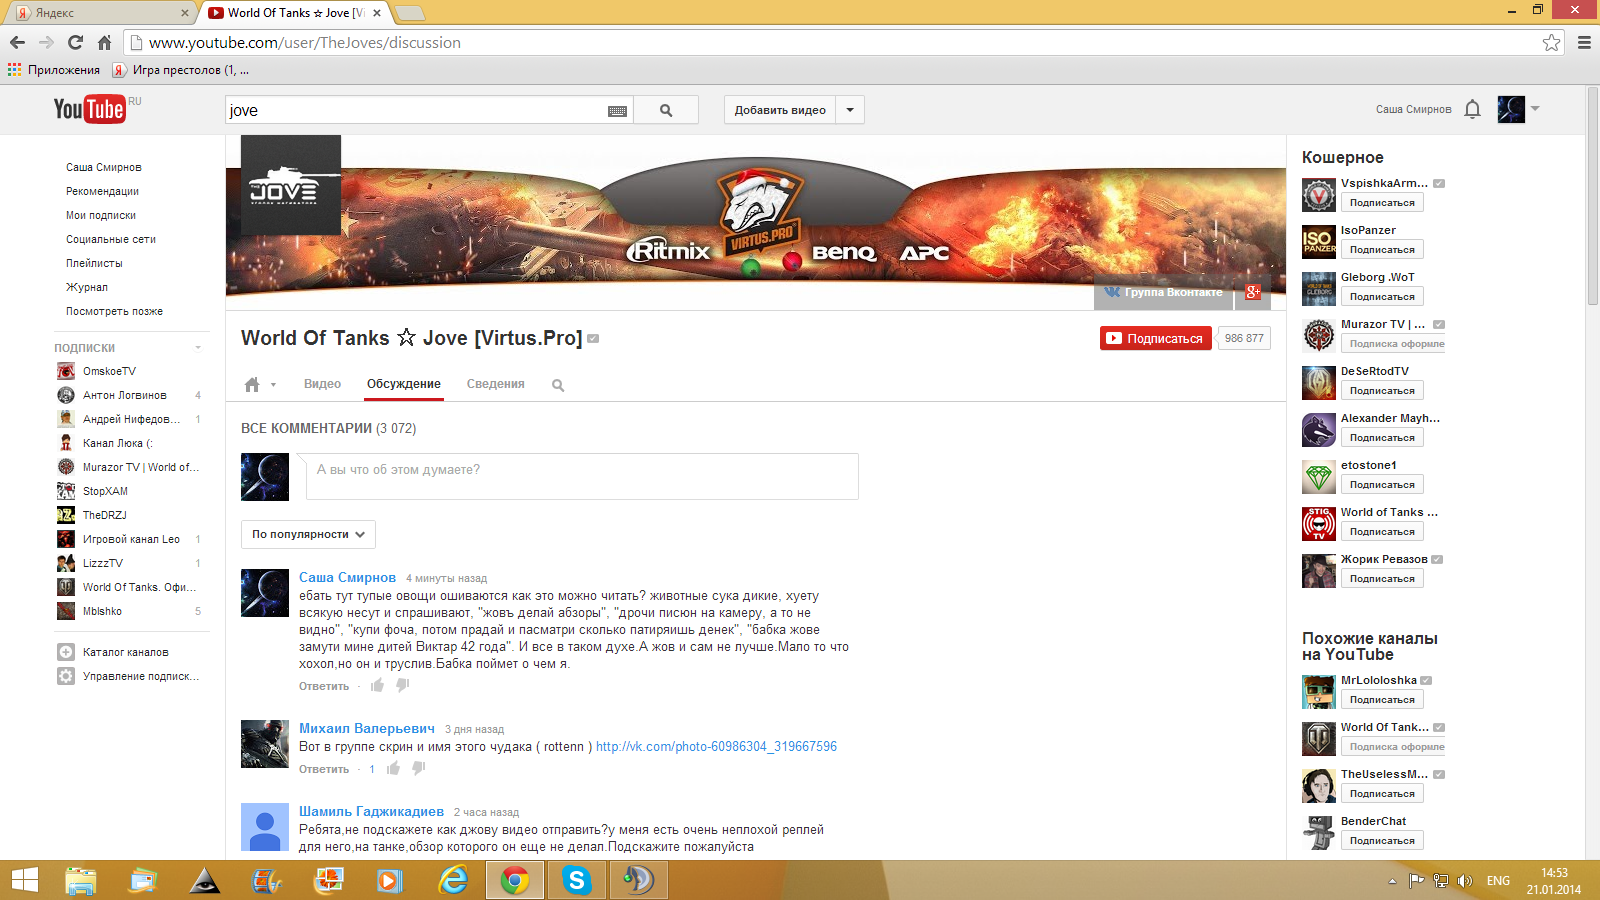Open StopXAM subscription
The width and height of the screenshot is (1600, 900).
click(105, 491)
